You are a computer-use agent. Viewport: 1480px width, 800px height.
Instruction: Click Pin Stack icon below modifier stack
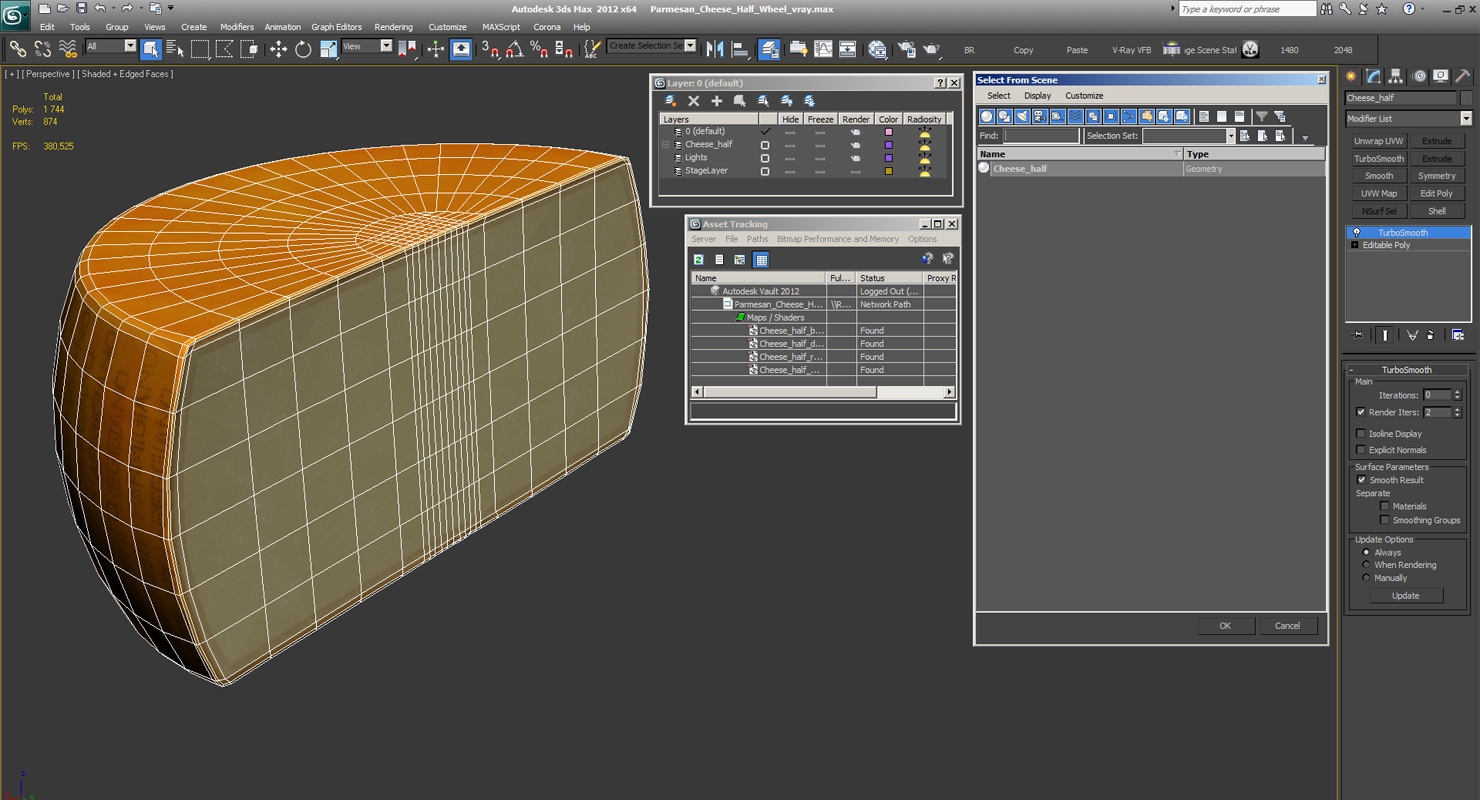[1357, 335]
